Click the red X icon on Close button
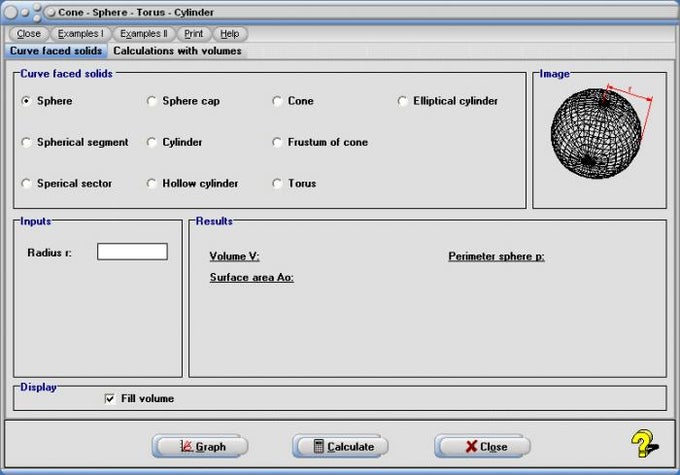The height and width of the screenshot is (475, 680). click(471, 446)
